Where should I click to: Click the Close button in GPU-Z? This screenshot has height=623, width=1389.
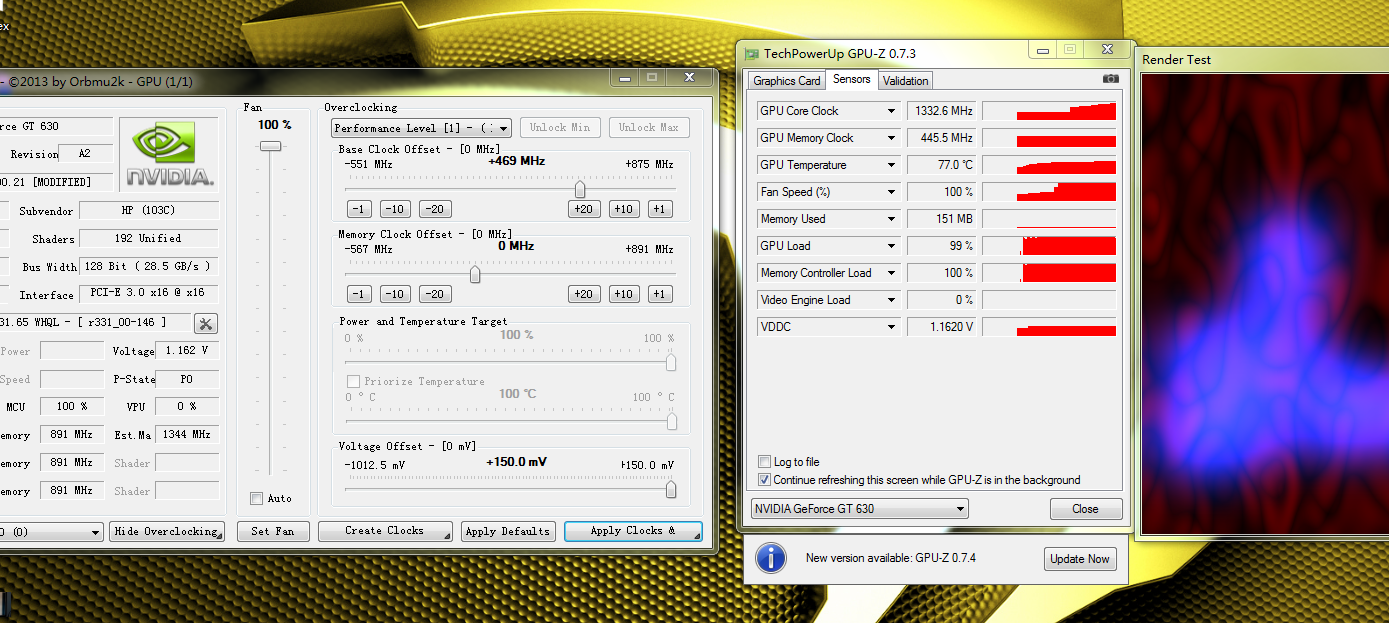pos(1086,509)
